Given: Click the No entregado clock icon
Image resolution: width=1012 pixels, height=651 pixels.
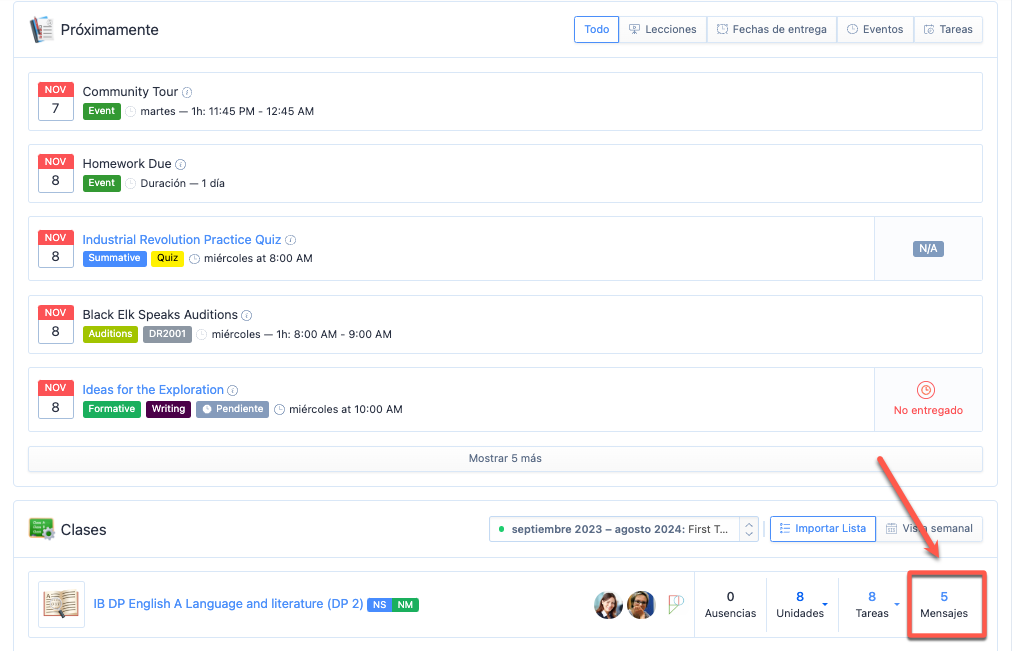Looking at the screenshot, I should click(x=925, y=390).
